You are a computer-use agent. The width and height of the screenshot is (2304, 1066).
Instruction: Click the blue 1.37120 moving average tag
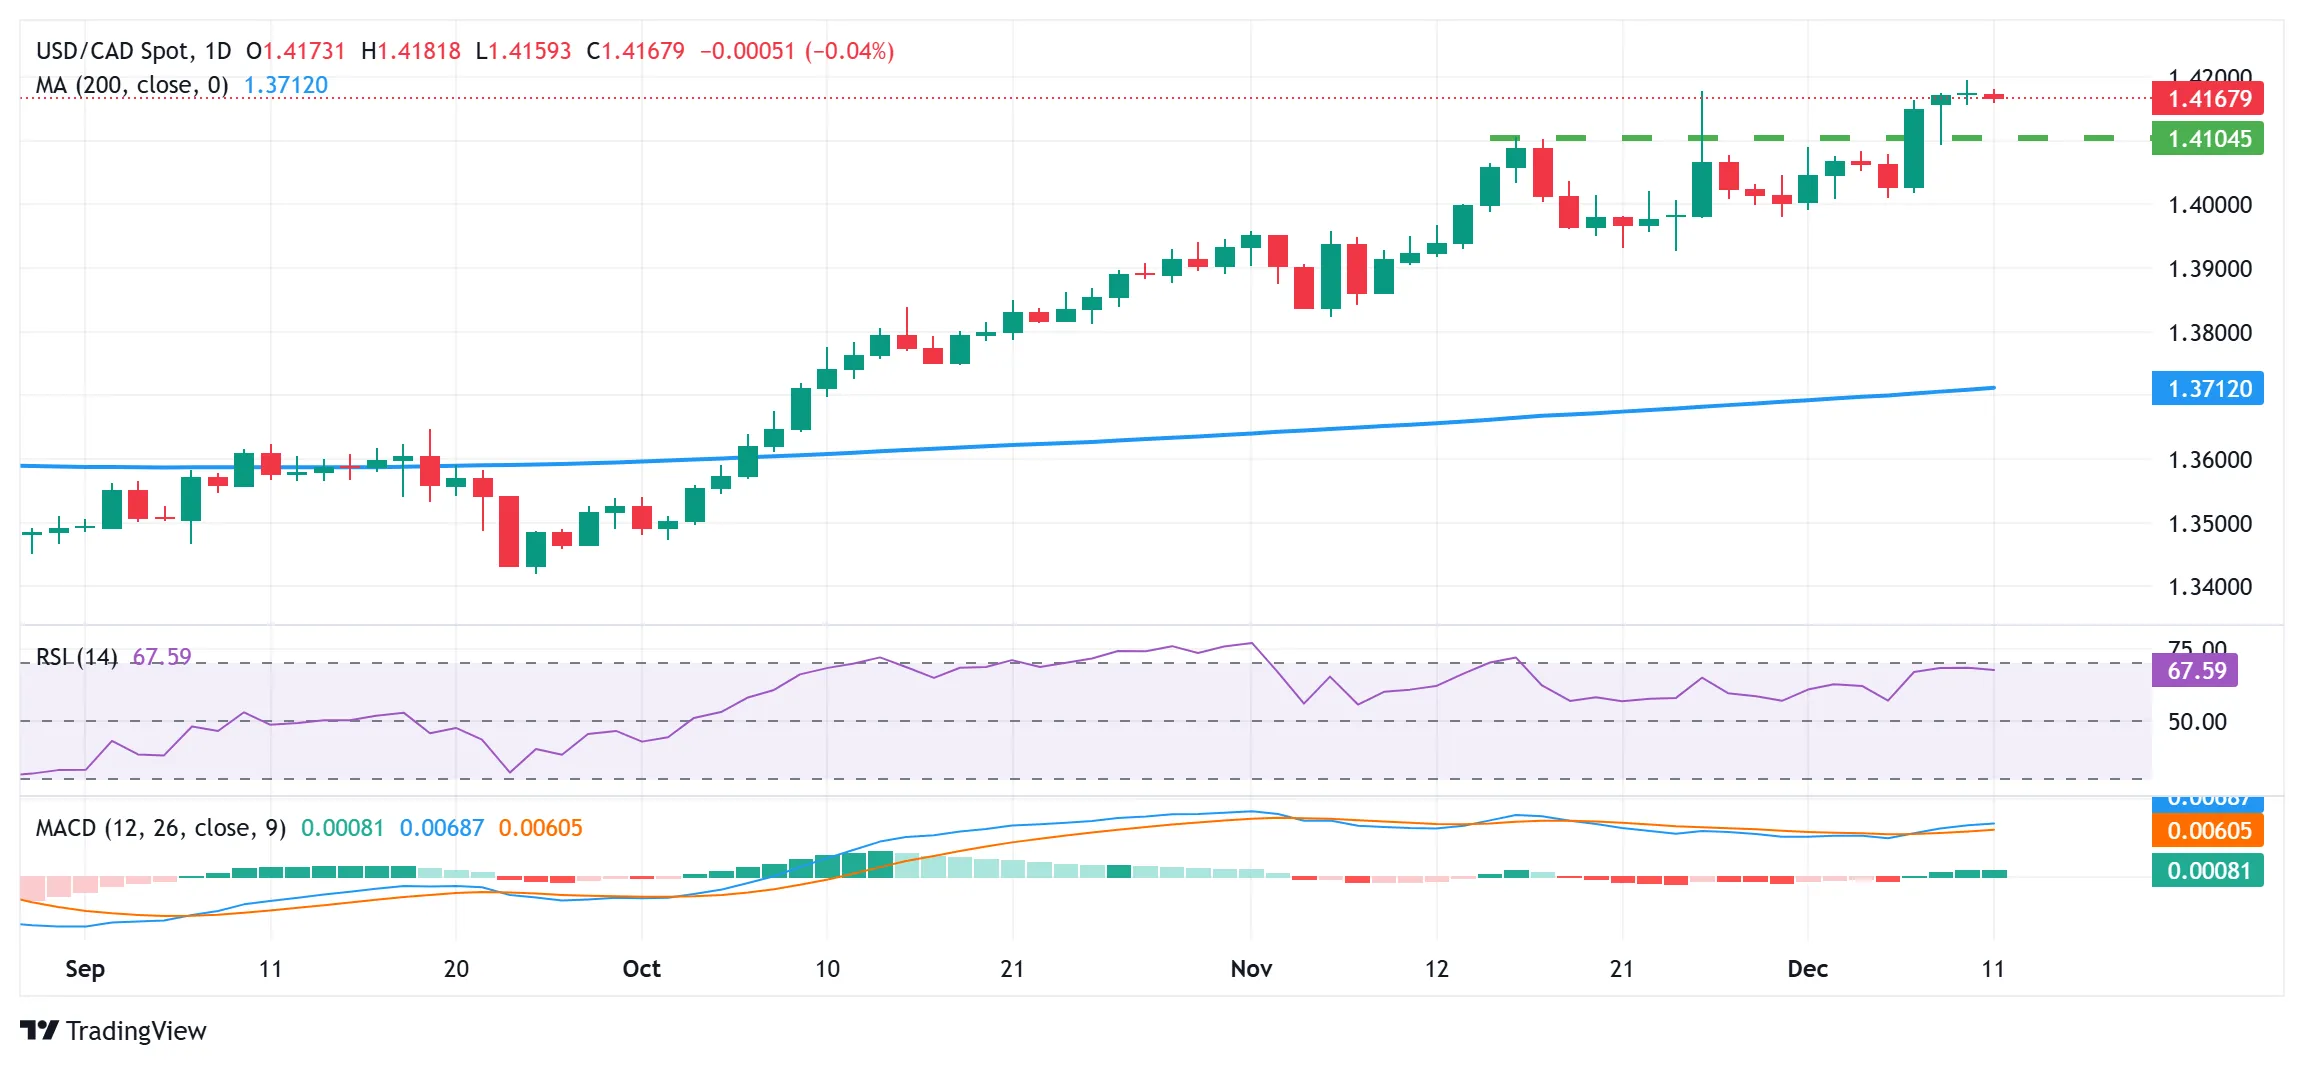tap(2208, 388)
